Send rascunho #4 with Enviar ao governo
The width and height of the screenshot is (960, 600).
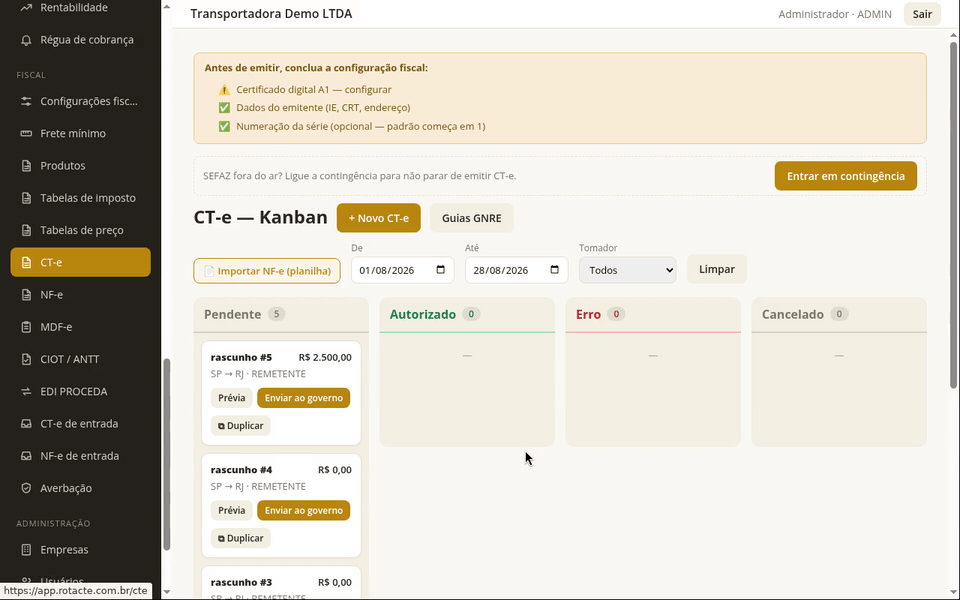click(x=304, y=511)
